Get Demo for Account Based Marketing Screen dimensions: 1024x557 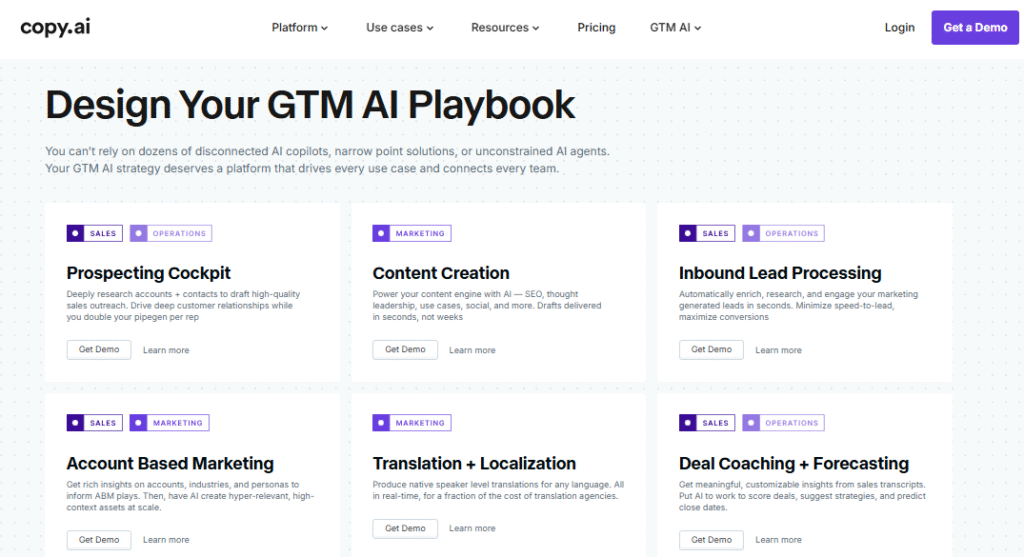point(99,540)
